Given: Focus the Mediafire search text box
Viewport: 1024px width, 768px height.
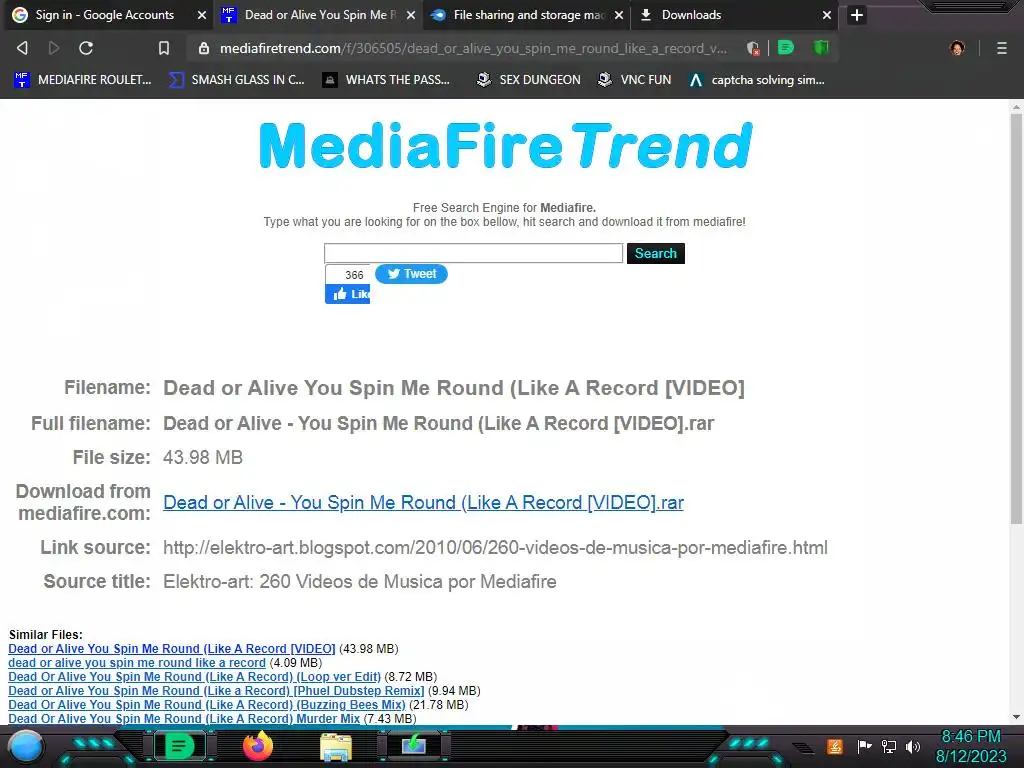Looking at the screenshot, I should pos(473,253).
